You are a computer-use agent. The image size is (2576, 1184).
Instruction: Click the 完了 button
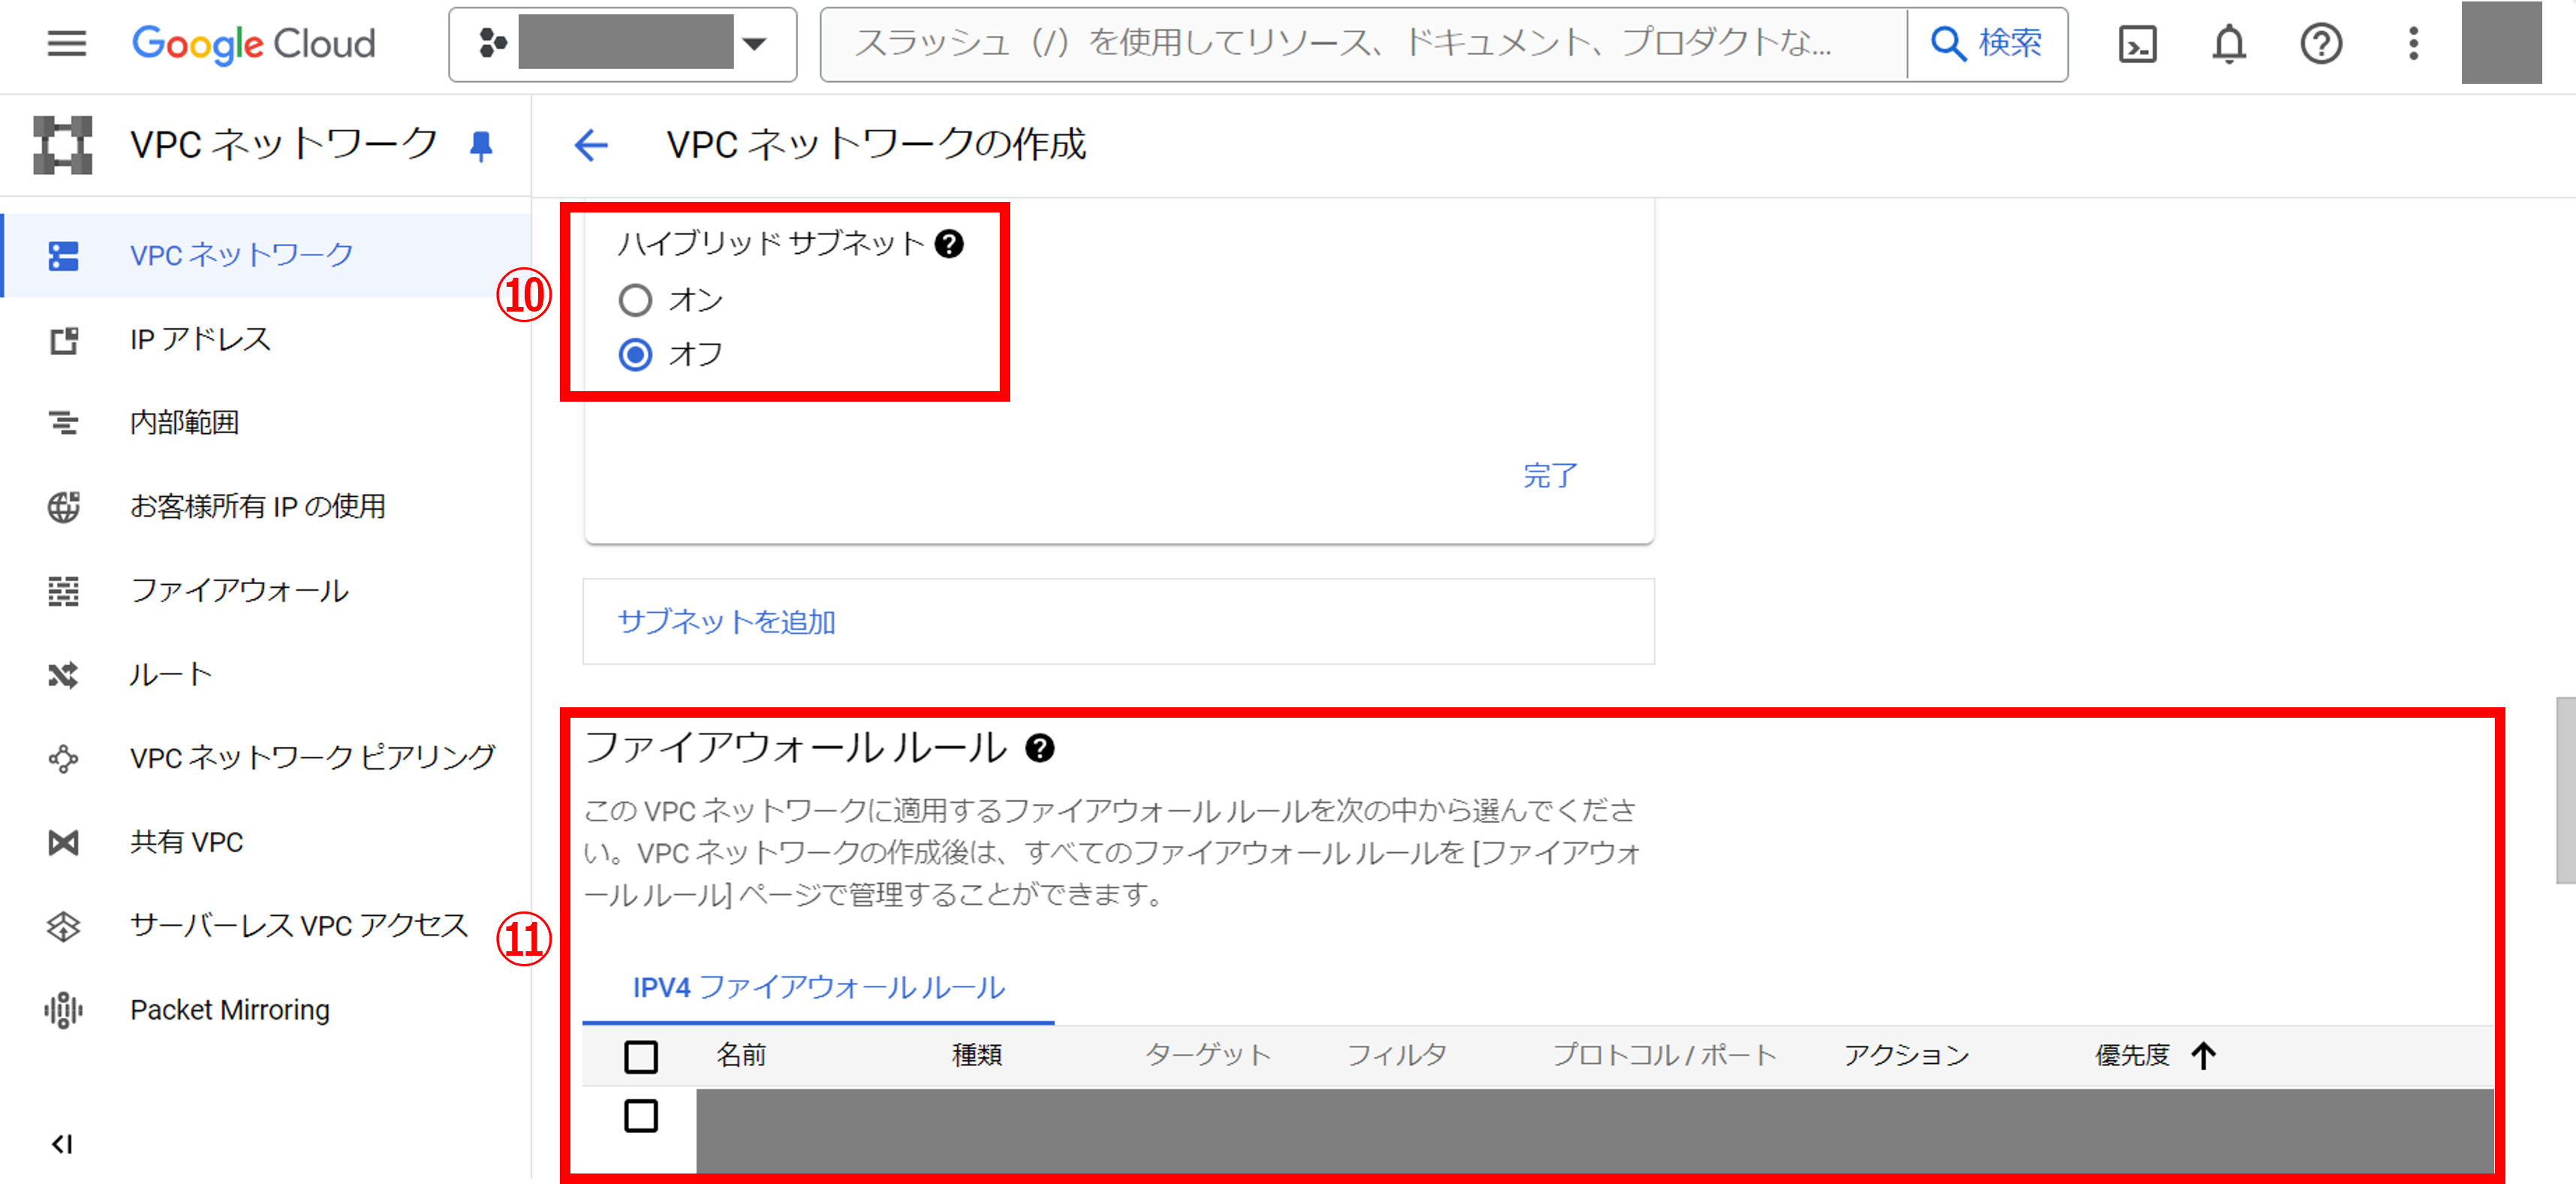[x=1549, y=475]
